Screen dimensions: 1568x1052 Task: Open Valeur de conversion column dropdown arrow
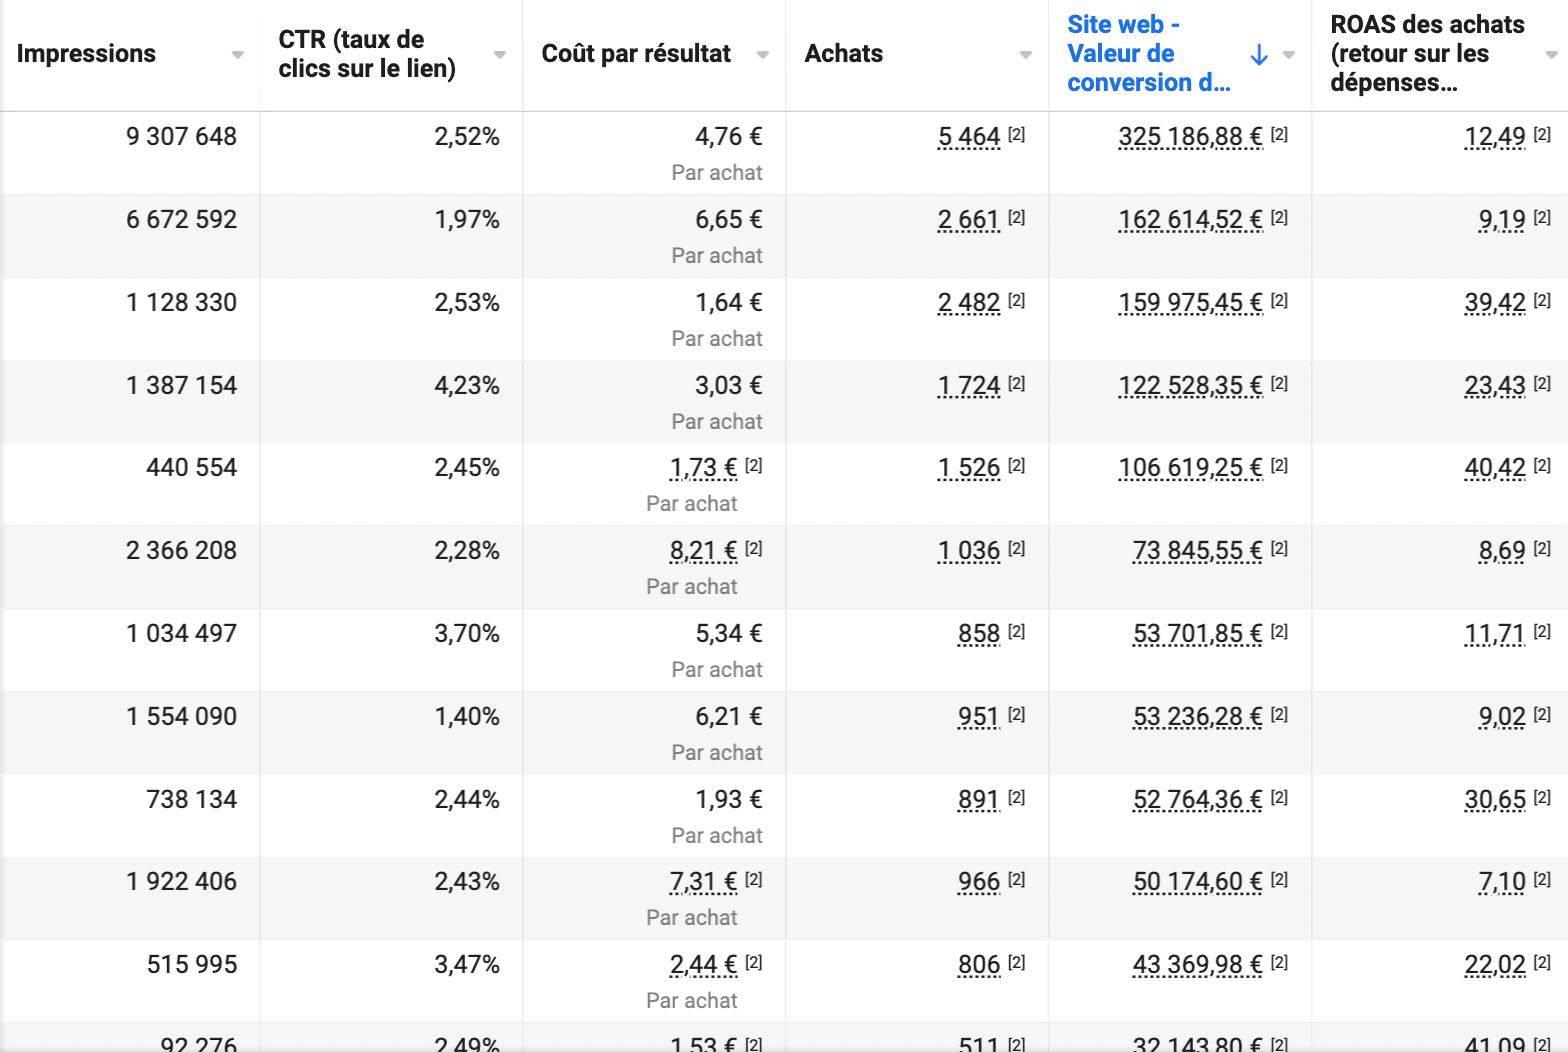[x=1289, y=55]
